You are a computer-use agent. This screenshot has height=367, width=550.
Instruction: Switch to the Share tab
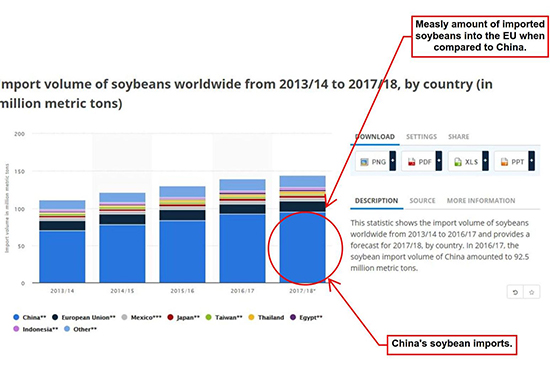pyautogui.click(x=458, y=137)
